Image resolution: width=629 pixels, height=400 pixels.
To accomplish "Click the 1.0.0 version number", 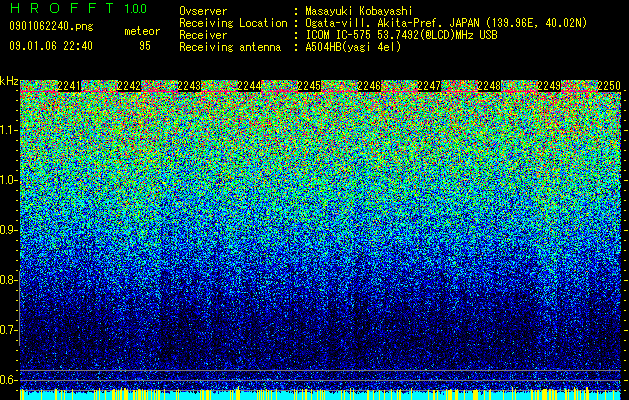I will click(136, 9).
